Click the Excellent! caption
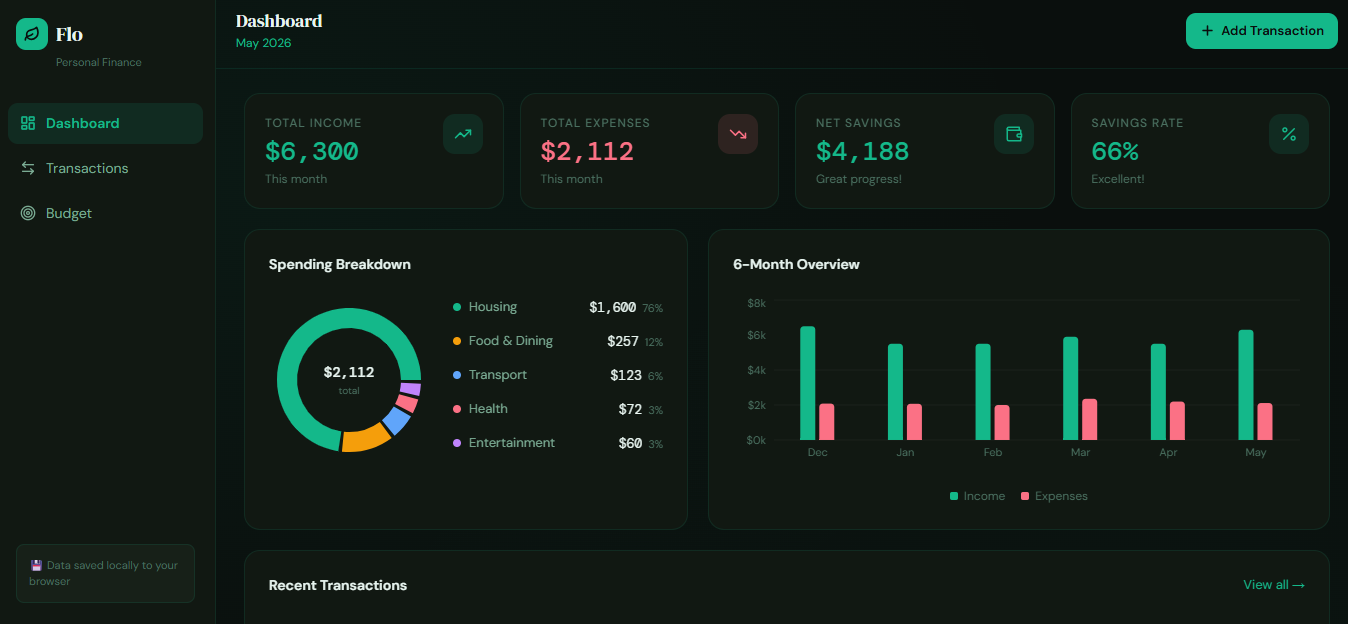The height and width of the screenshot is (624, 1348). click(1118, 179)
